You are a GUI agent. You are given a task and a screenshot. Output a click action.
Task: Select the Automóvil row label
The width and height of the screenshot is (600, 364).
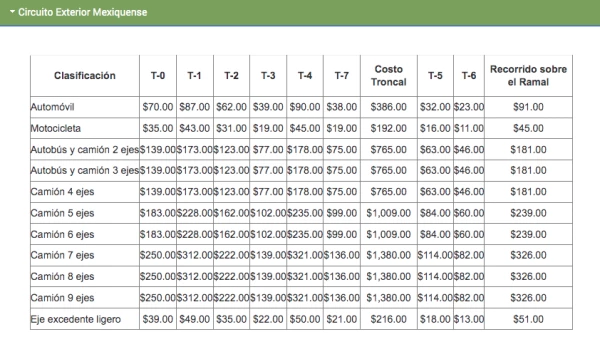click(52, 107)
